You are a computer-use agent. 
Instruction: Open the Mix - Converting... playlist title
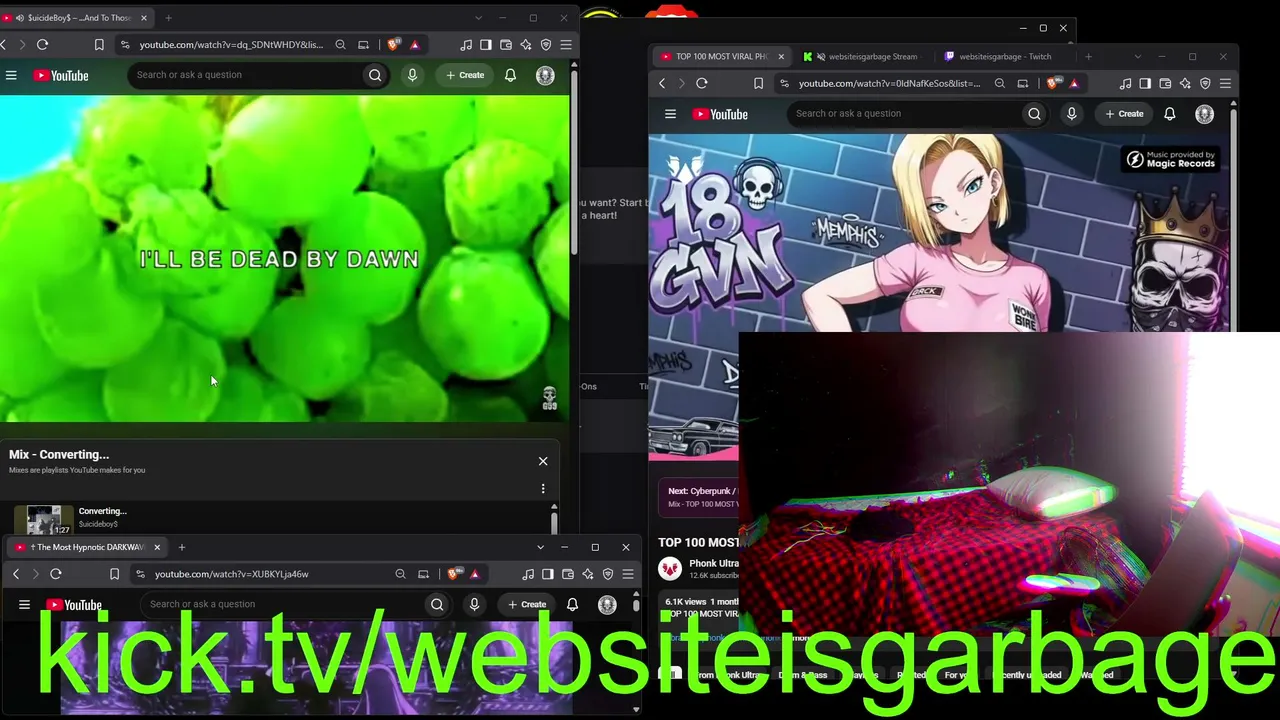tap(59, 455)
